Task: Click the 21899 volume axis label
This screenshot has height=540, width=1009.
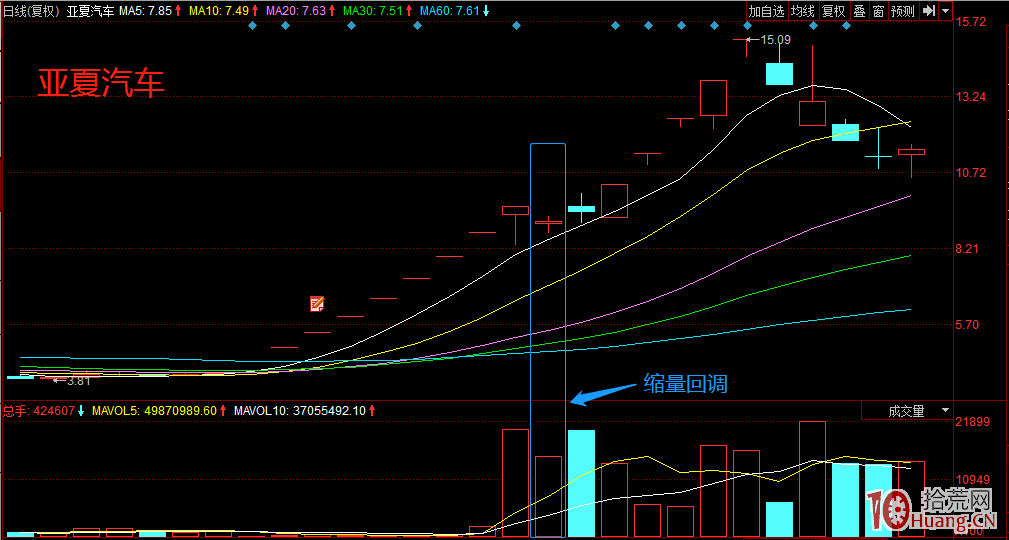Action: pos(973,422)
